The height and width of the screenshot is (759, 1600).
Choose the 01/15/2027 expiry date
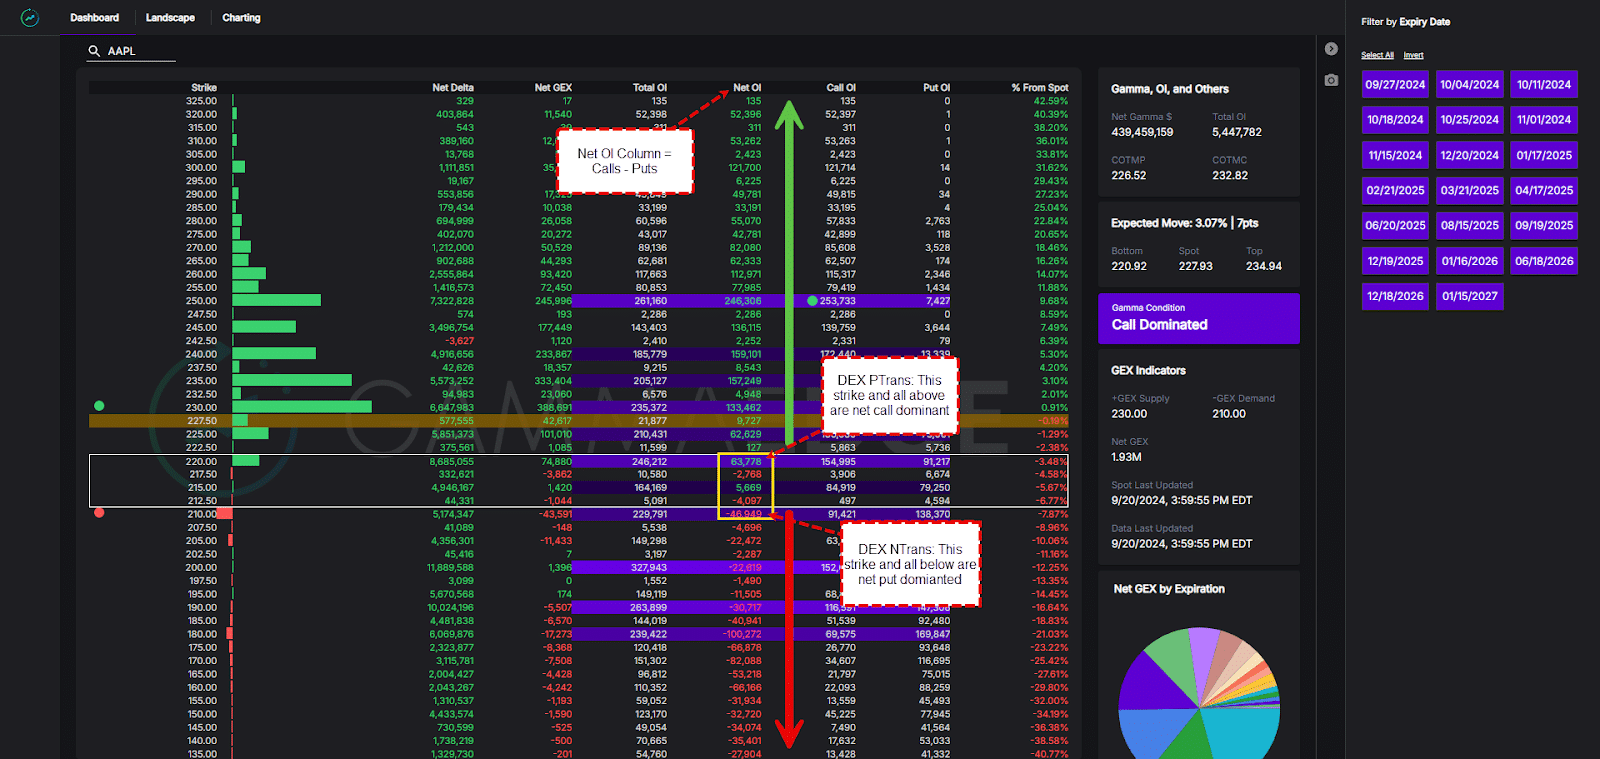pyautogui.click(x=1470, y=296)
